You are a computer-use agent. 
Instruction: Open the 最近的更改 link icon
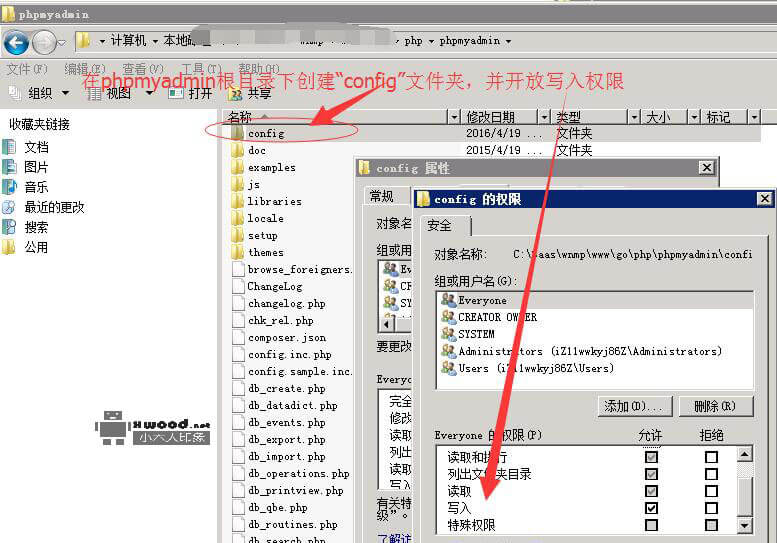point(9,207)
